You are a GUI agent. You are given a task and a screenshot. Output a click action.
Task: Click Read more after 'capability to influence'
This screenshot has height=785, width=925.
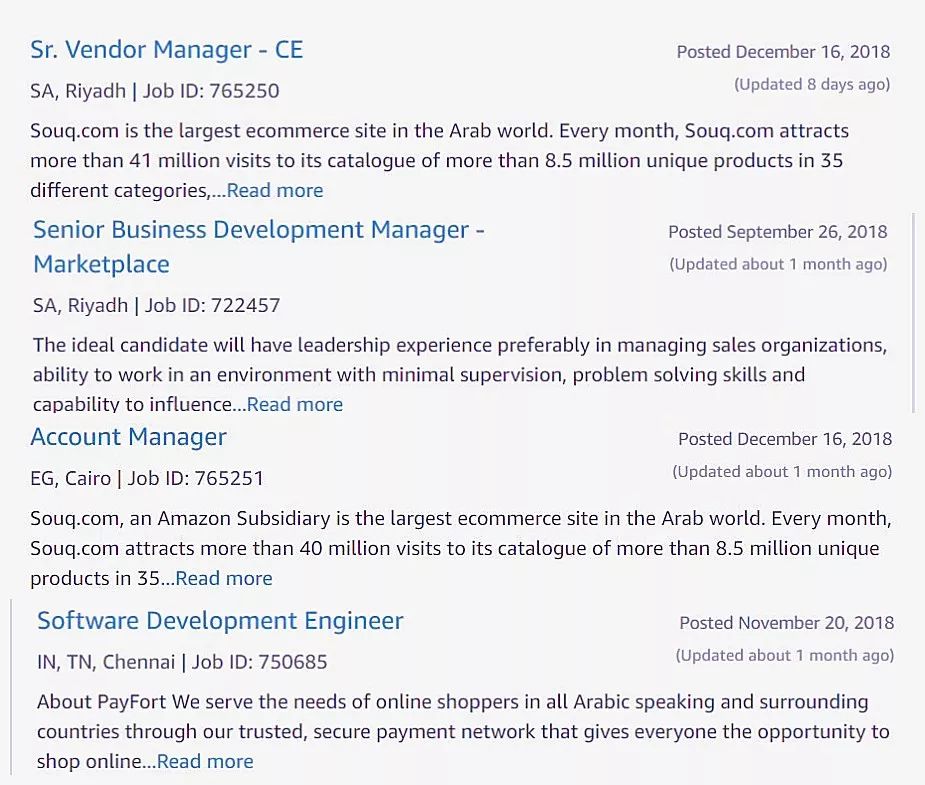tap(294, 405)
